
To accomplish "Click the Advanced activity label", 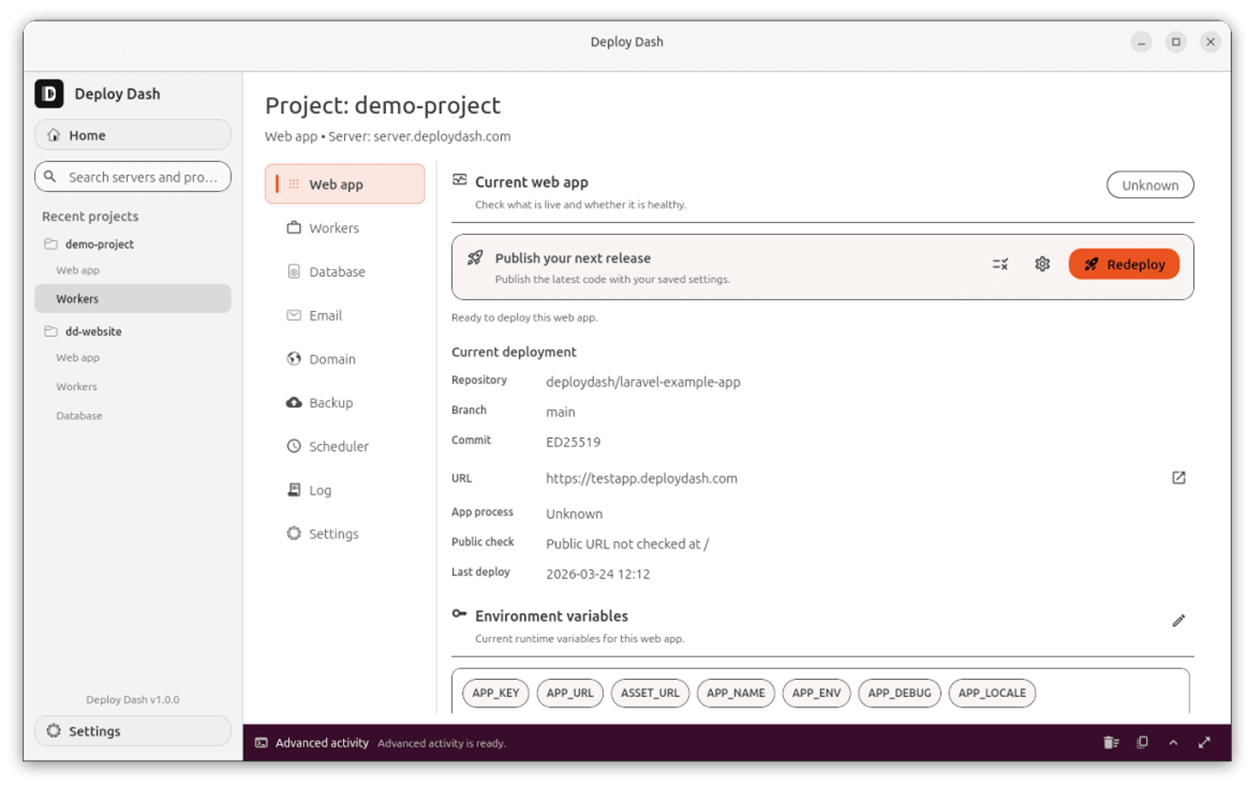I will coord(322,743).
